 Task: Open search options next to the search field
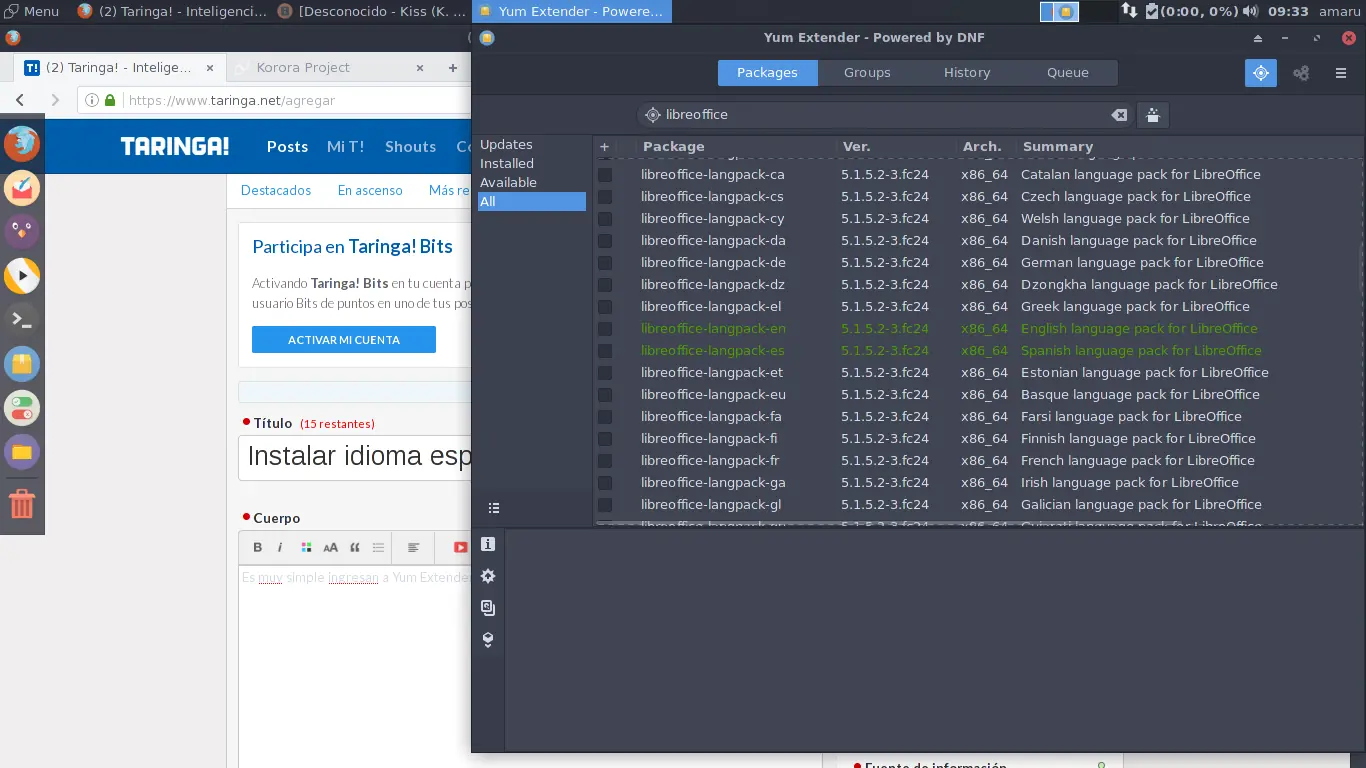[x=1153, y=115]
